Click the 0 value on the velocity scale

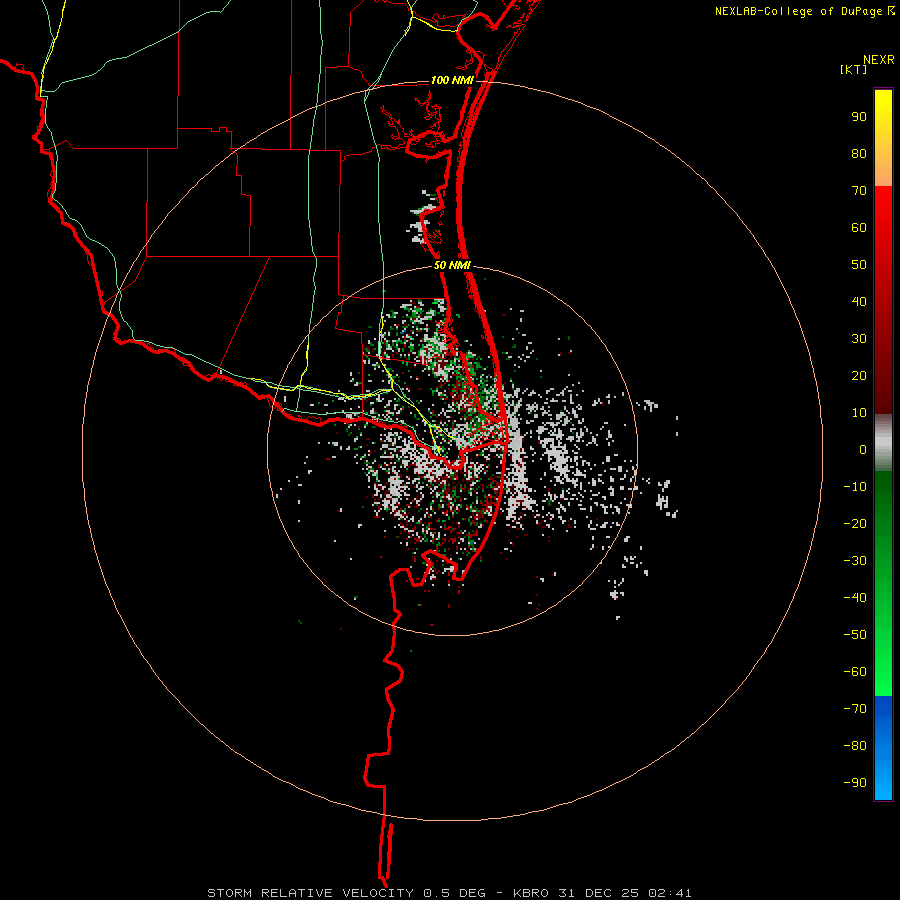point(863,449)
